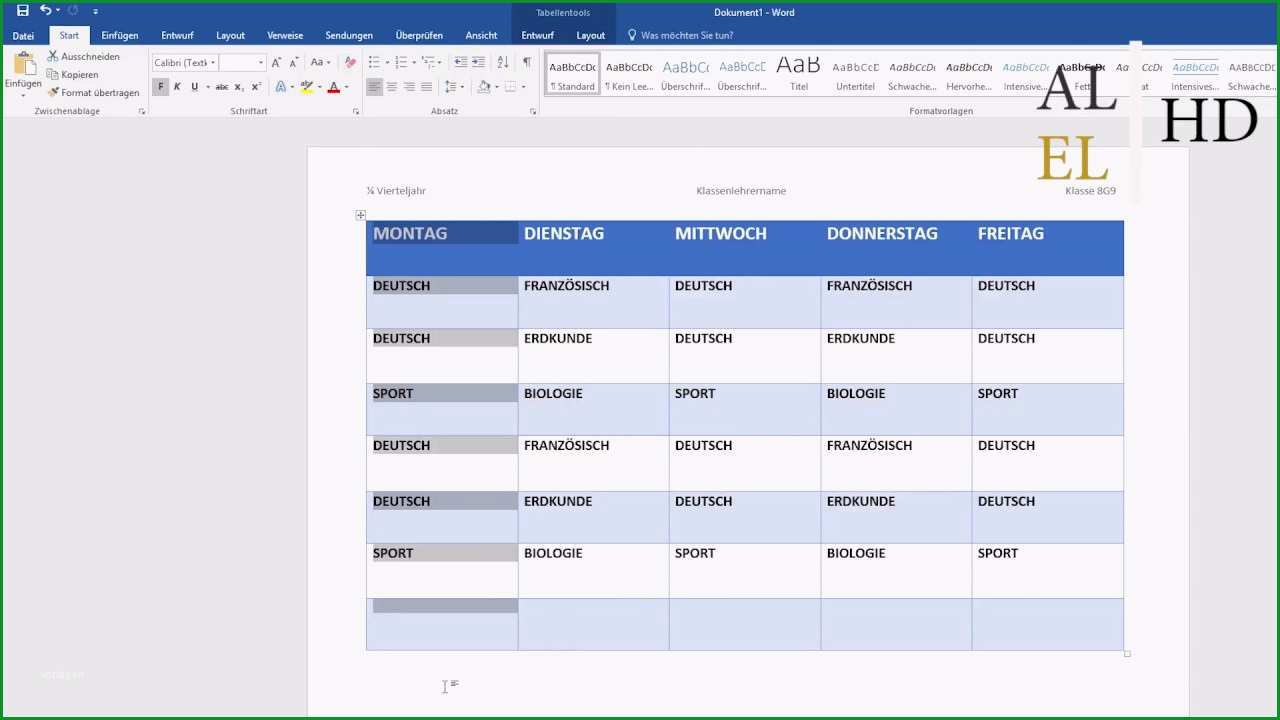Justify text alignment

point(427,87)
